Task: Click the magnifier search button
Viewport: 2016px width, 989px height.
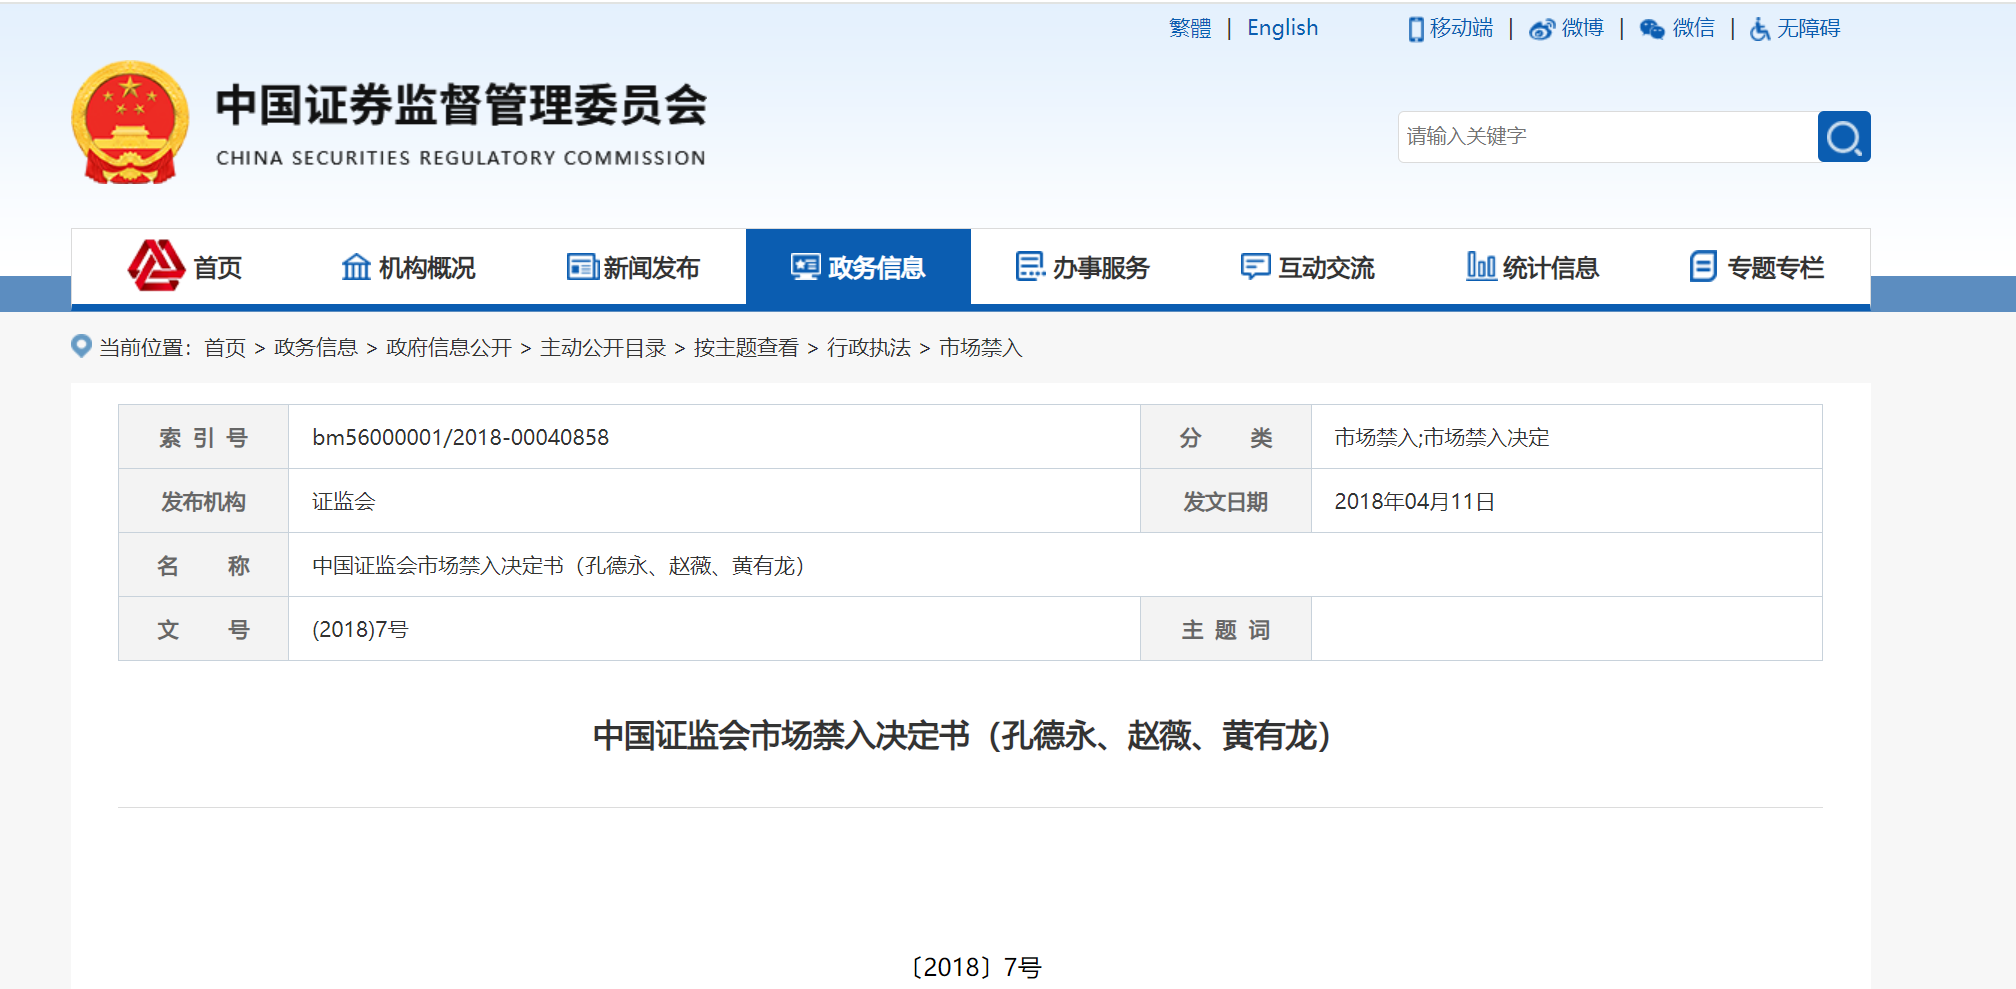Action: click(x=1844, y=137)
